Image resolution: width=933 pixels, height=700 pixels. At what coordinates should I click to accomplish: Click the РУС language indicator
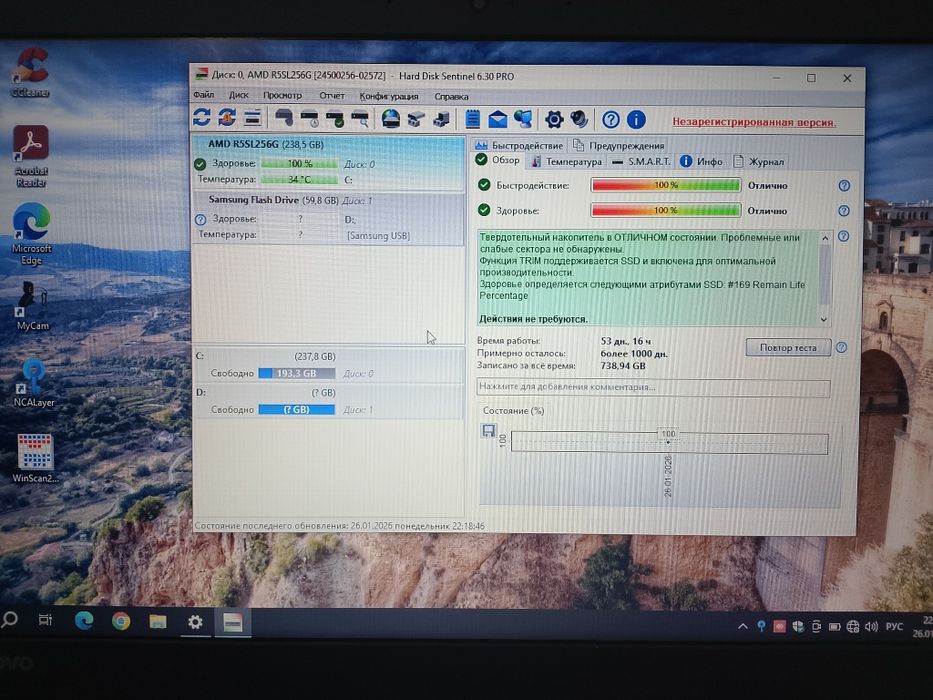click(x=894, y=626)
